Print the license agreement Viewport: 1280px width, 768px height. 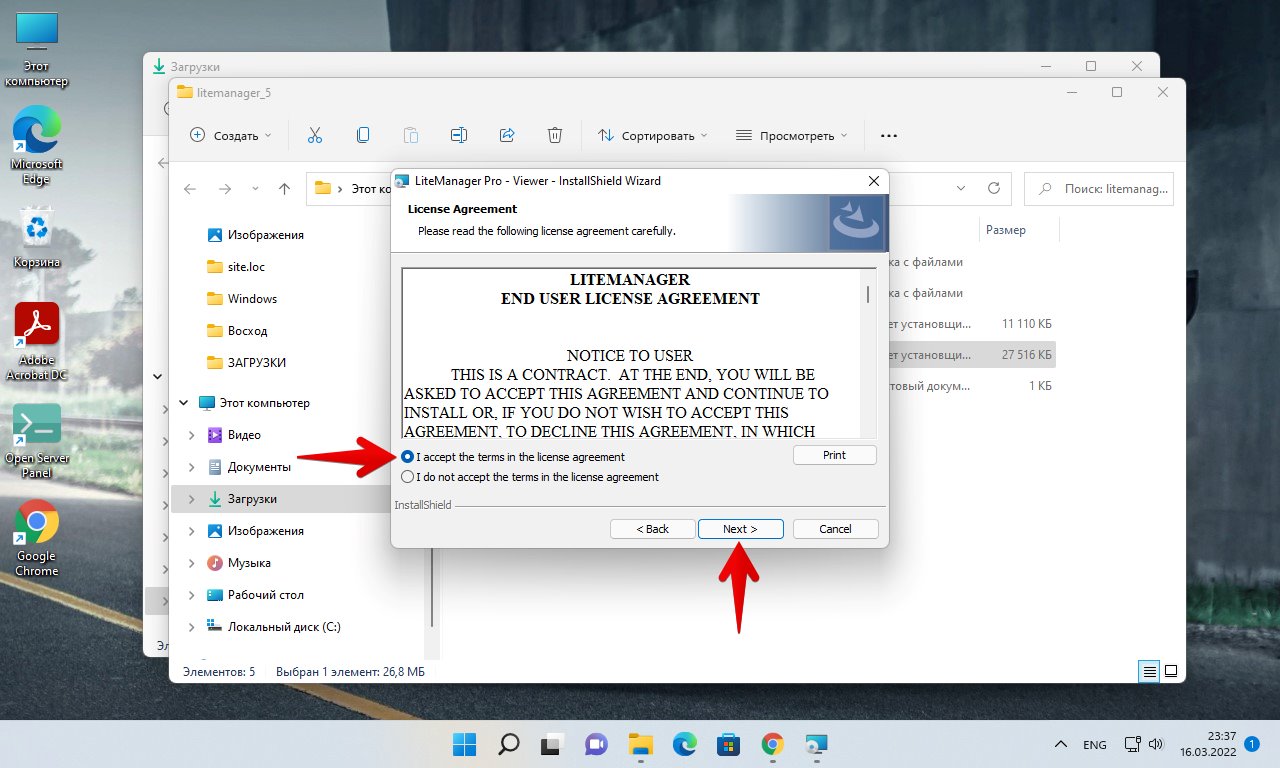click(834, 455)
